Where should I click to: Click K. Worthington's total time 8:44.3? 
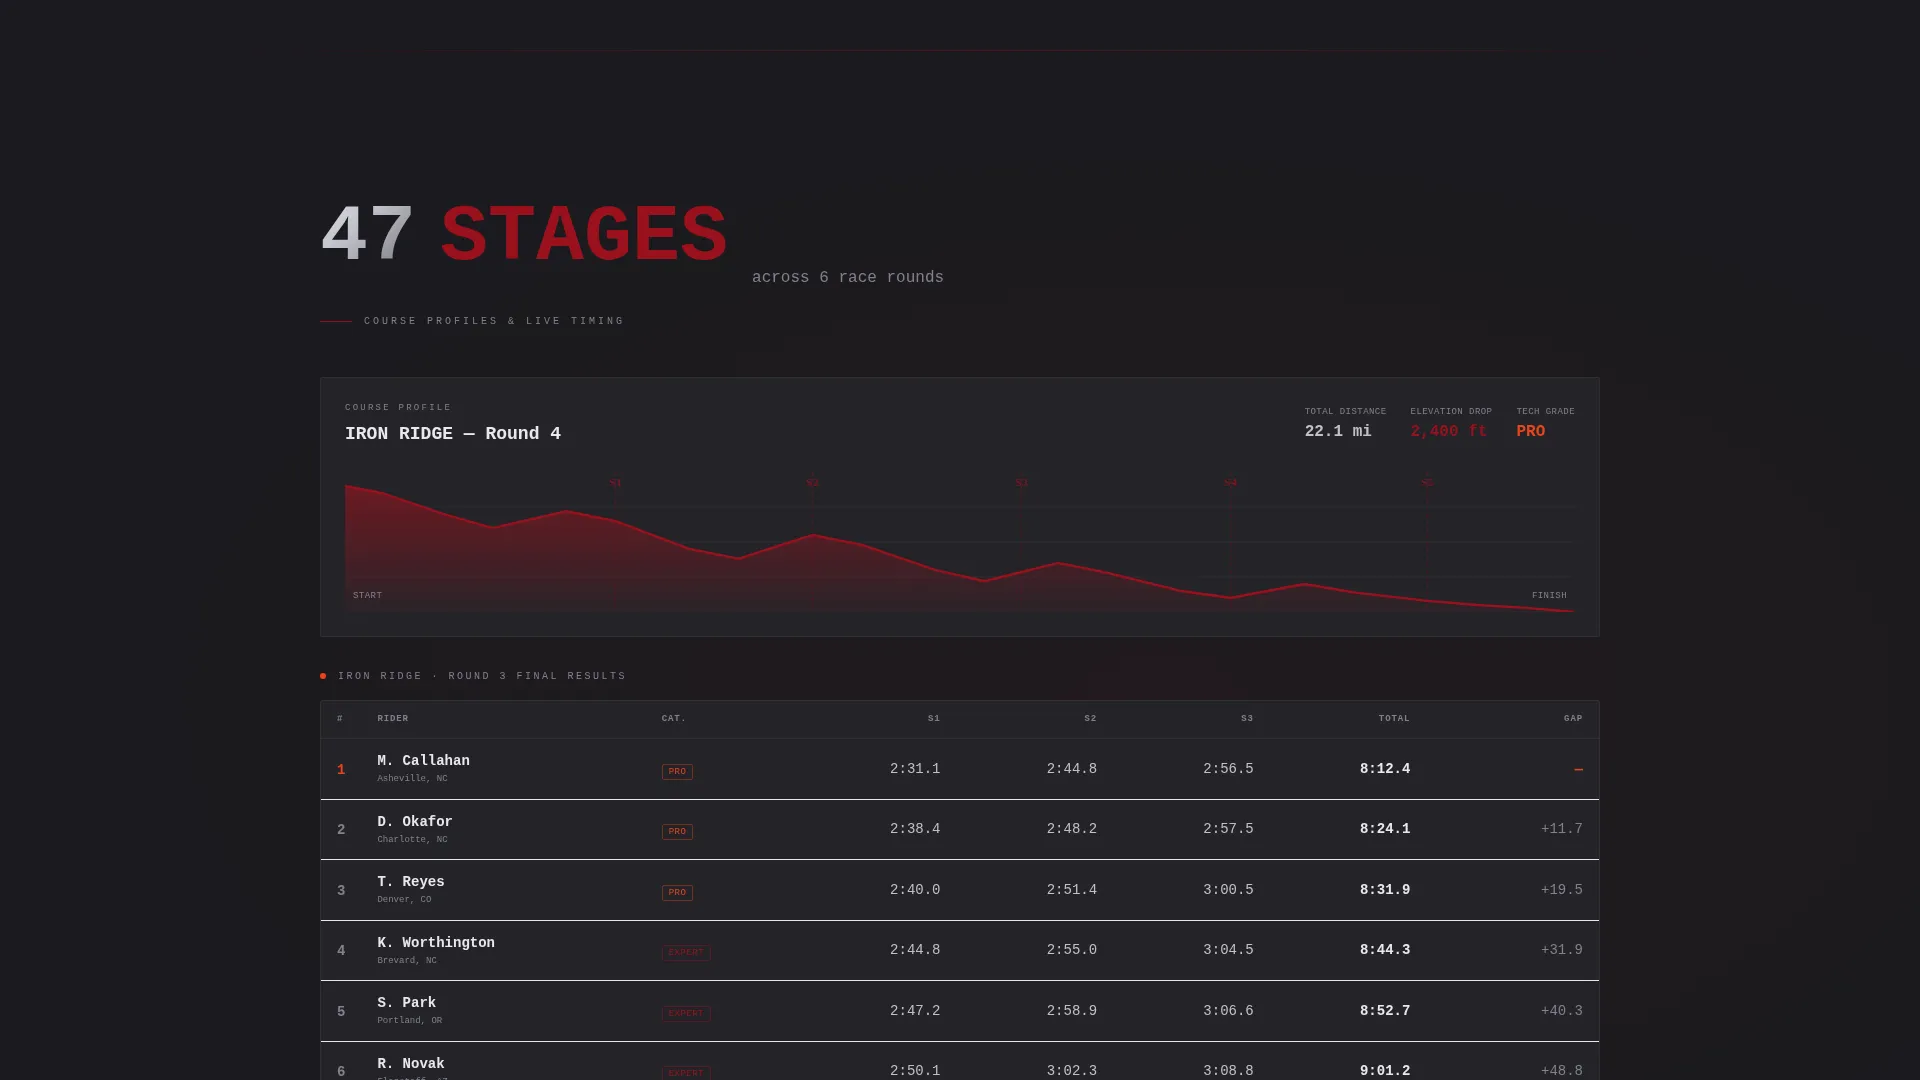click(1385, 950)
